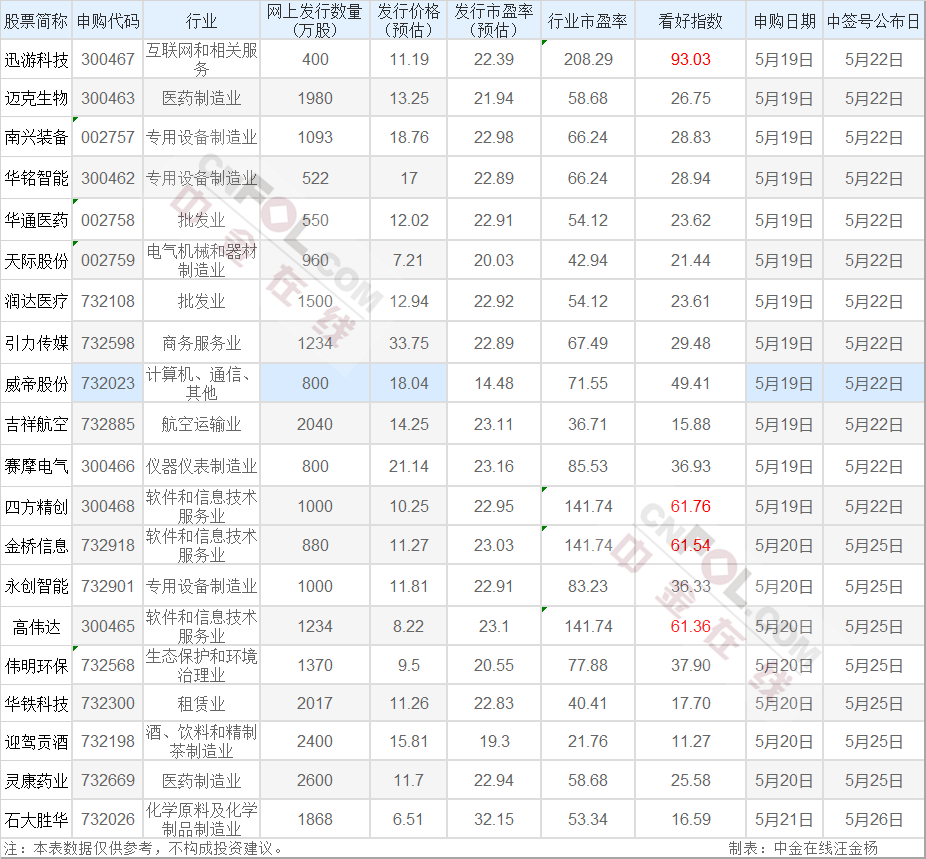Click P/E value 32.15
Screen dimensions: 926x859
point(494,819)
